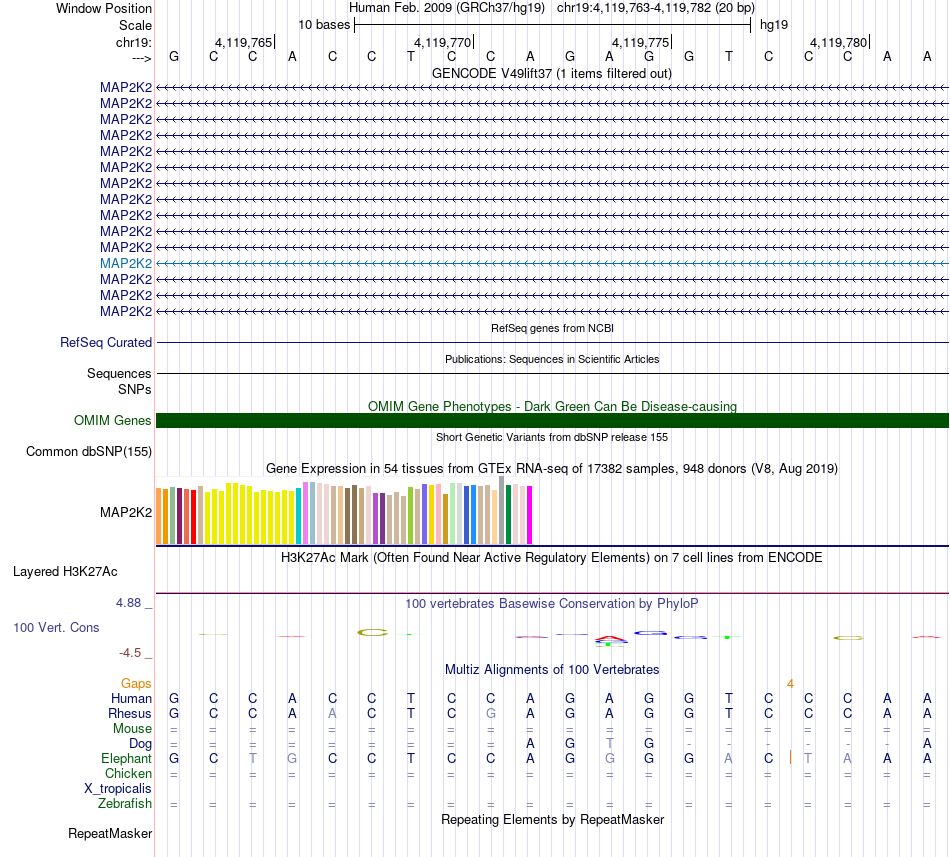Viewport: 950px width, 857px height.
Task: Click the Zebrafish species label
Action: pos(125,804)
